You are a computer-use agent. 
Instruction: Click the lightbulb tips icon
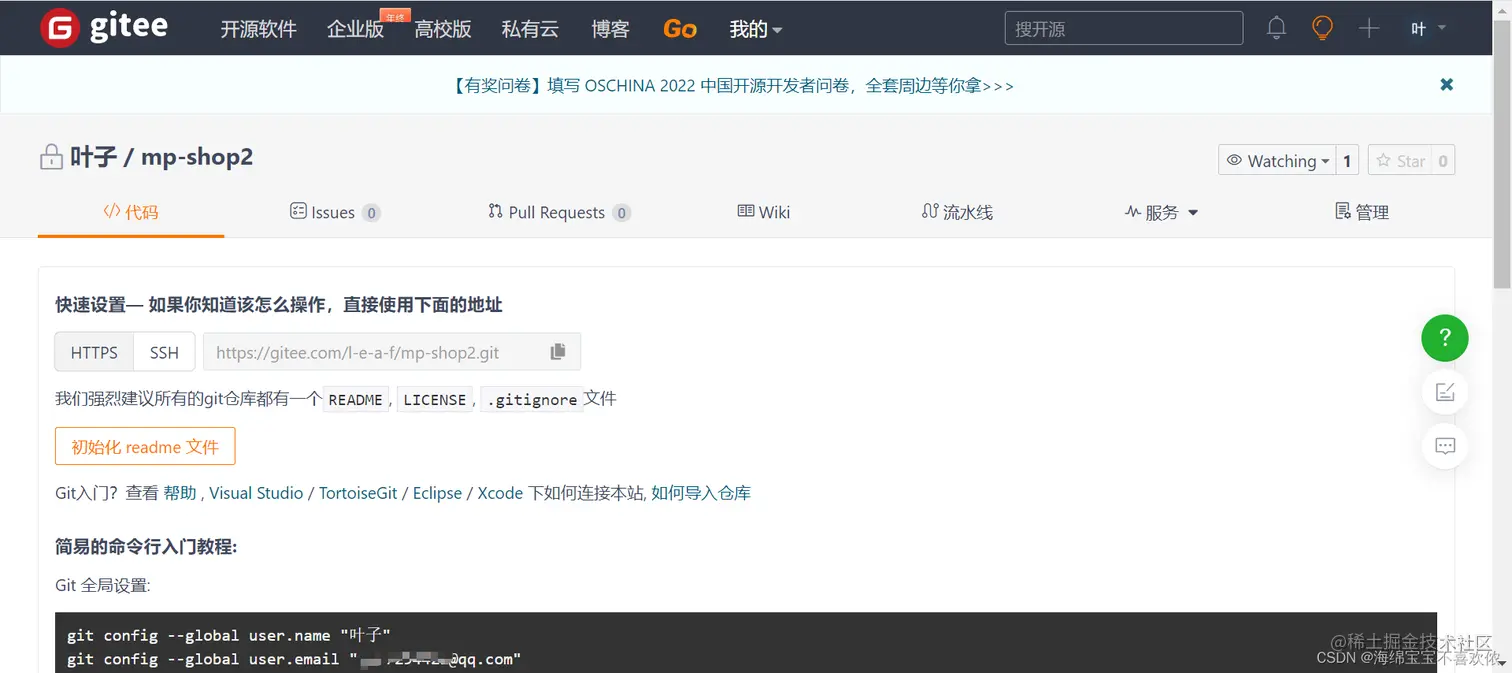click(x=1322, y=28)
